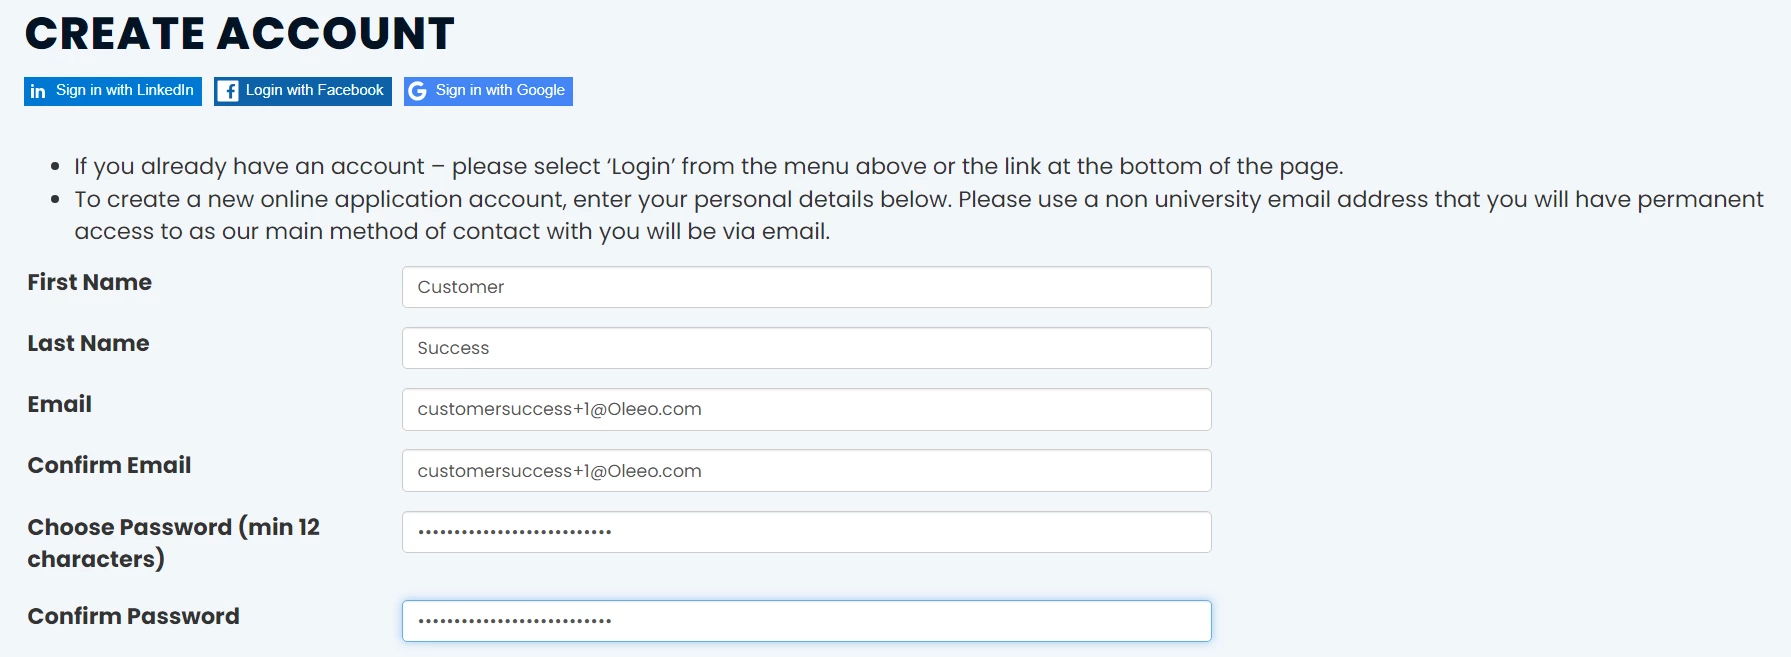Click the Confirm Email input field
Image resolution: width=1791 pixels, height=657 pixels.
pos(806,471)
